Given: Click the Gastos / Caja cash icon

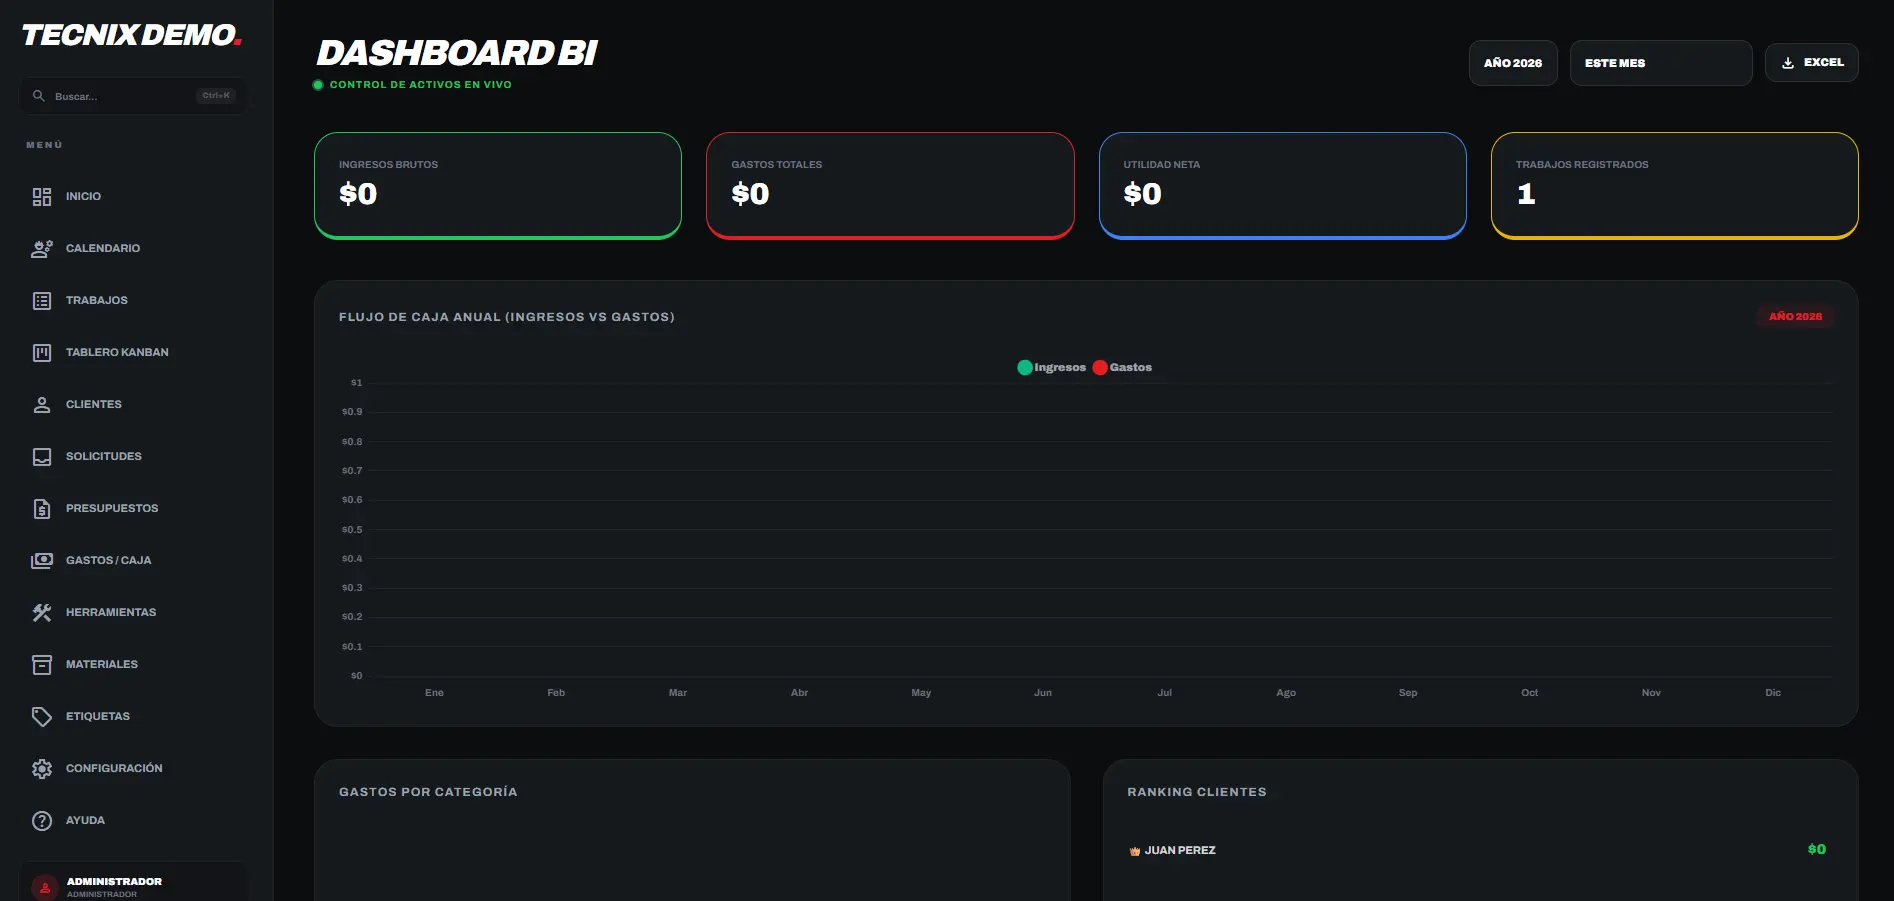Looking at the screenshot, I should coord(42,561).
